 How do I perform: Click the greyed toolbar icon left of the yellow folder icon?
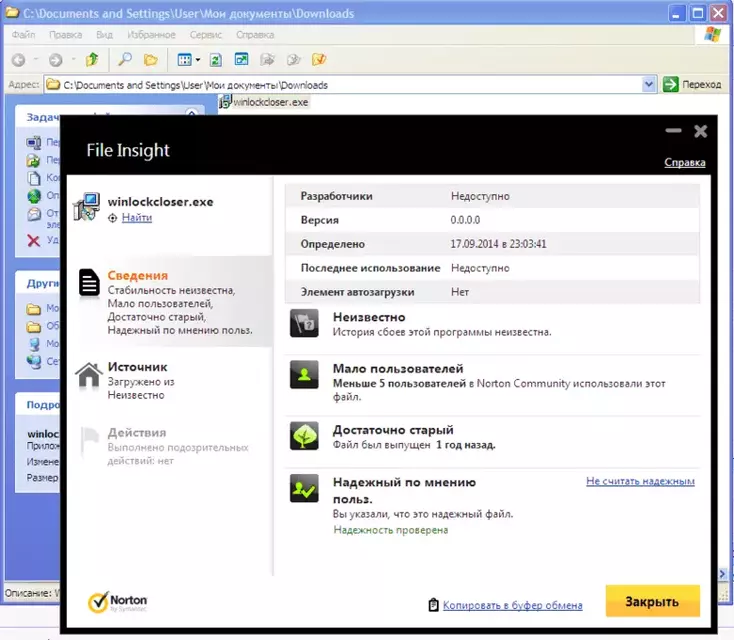click(x=294, y=59)
